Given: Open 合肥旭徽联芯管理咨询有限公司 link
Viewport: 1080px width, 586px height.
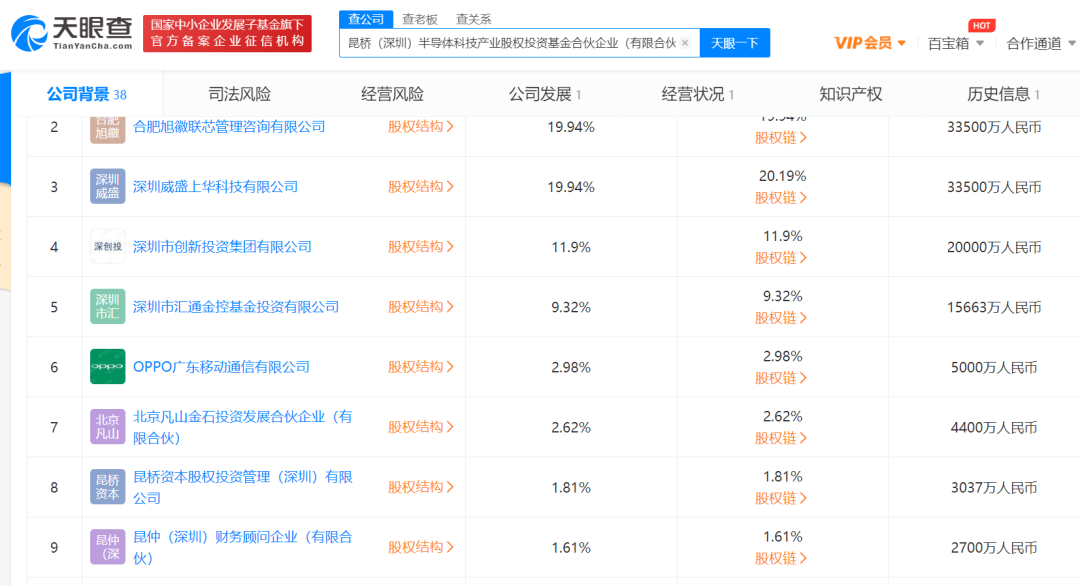Looking at the screenshot, I should click(229, 127).
